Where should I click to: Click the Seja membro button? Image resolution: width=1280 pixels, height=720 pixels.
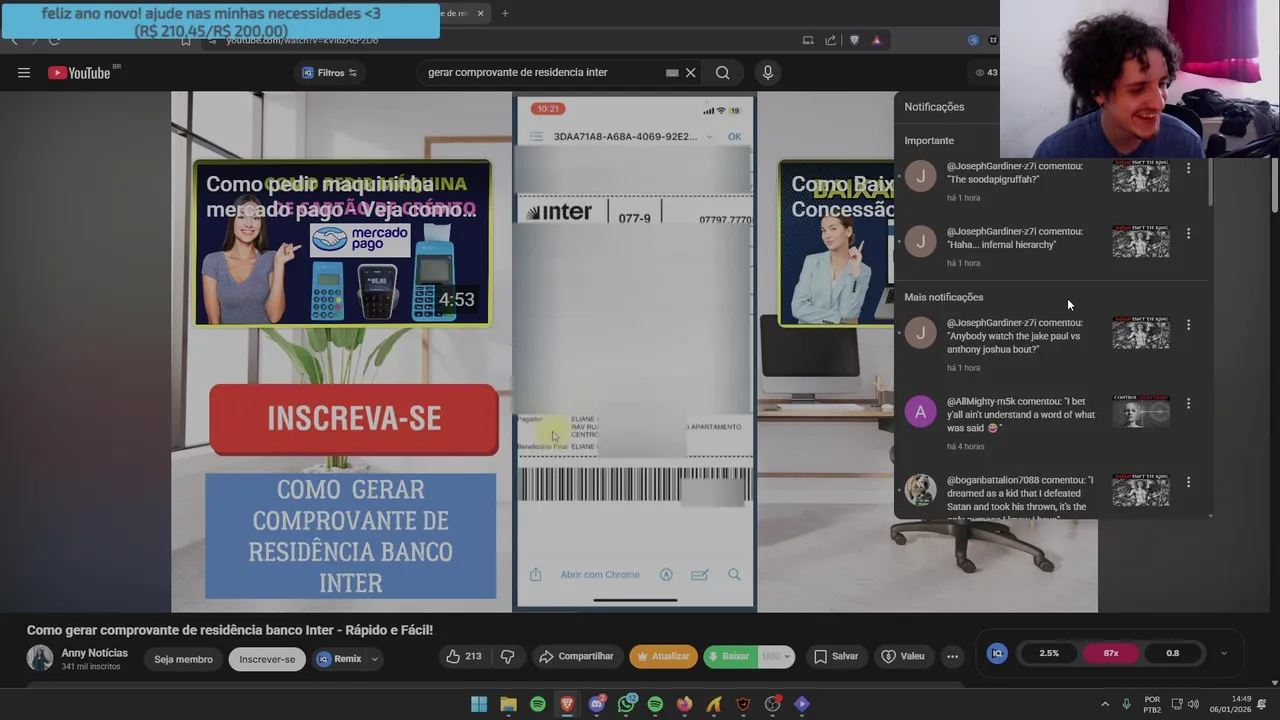(x=183, y=659)
